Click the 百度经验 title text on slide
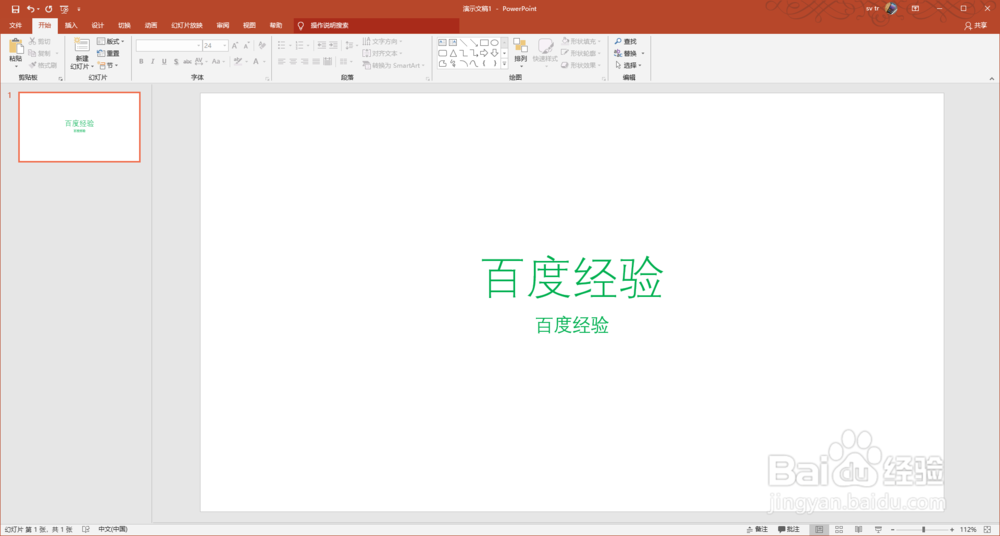1000x536 pixels. (572, 278)
